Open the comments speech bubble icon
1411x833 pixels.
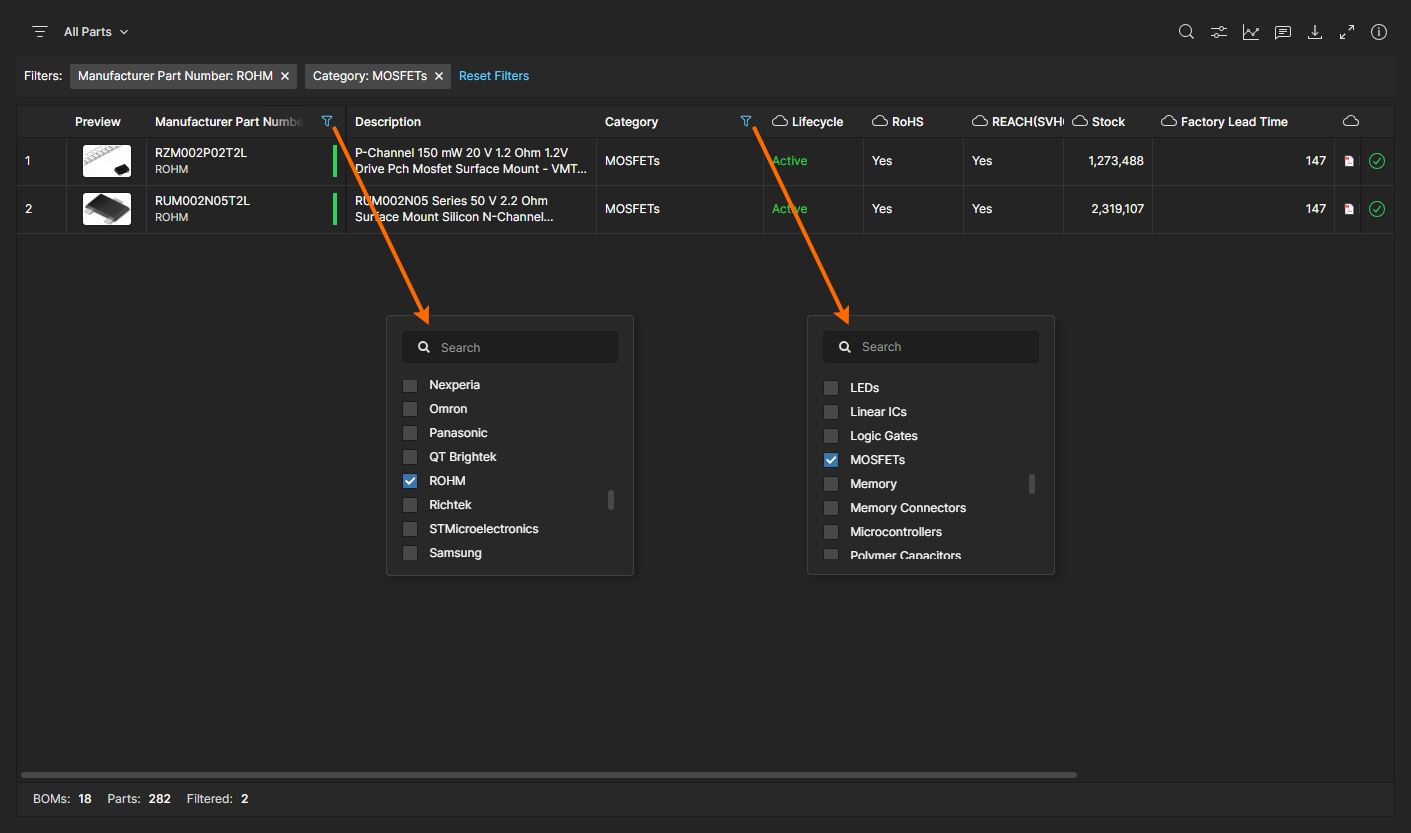[x=1282, y=32]
